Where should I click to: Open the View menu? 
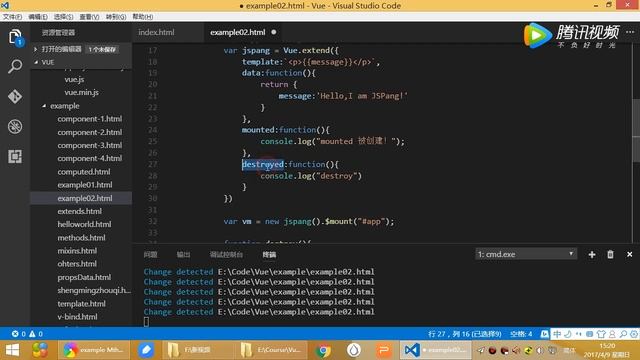coord(89,17)
